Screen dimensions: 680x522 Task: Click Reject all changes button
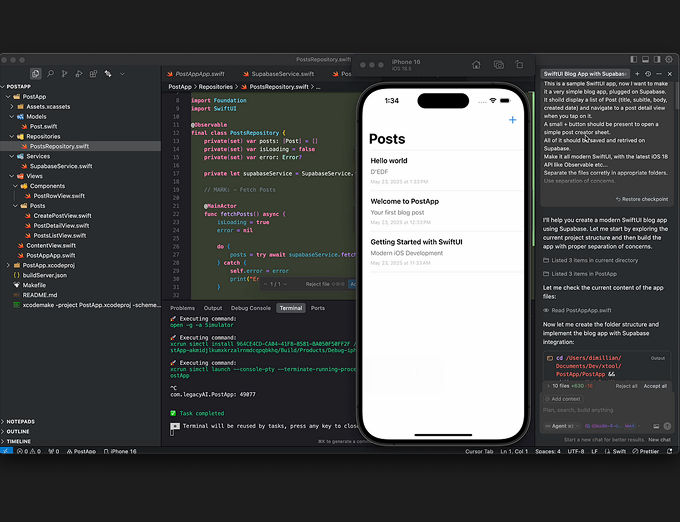[x=626, y=386]
